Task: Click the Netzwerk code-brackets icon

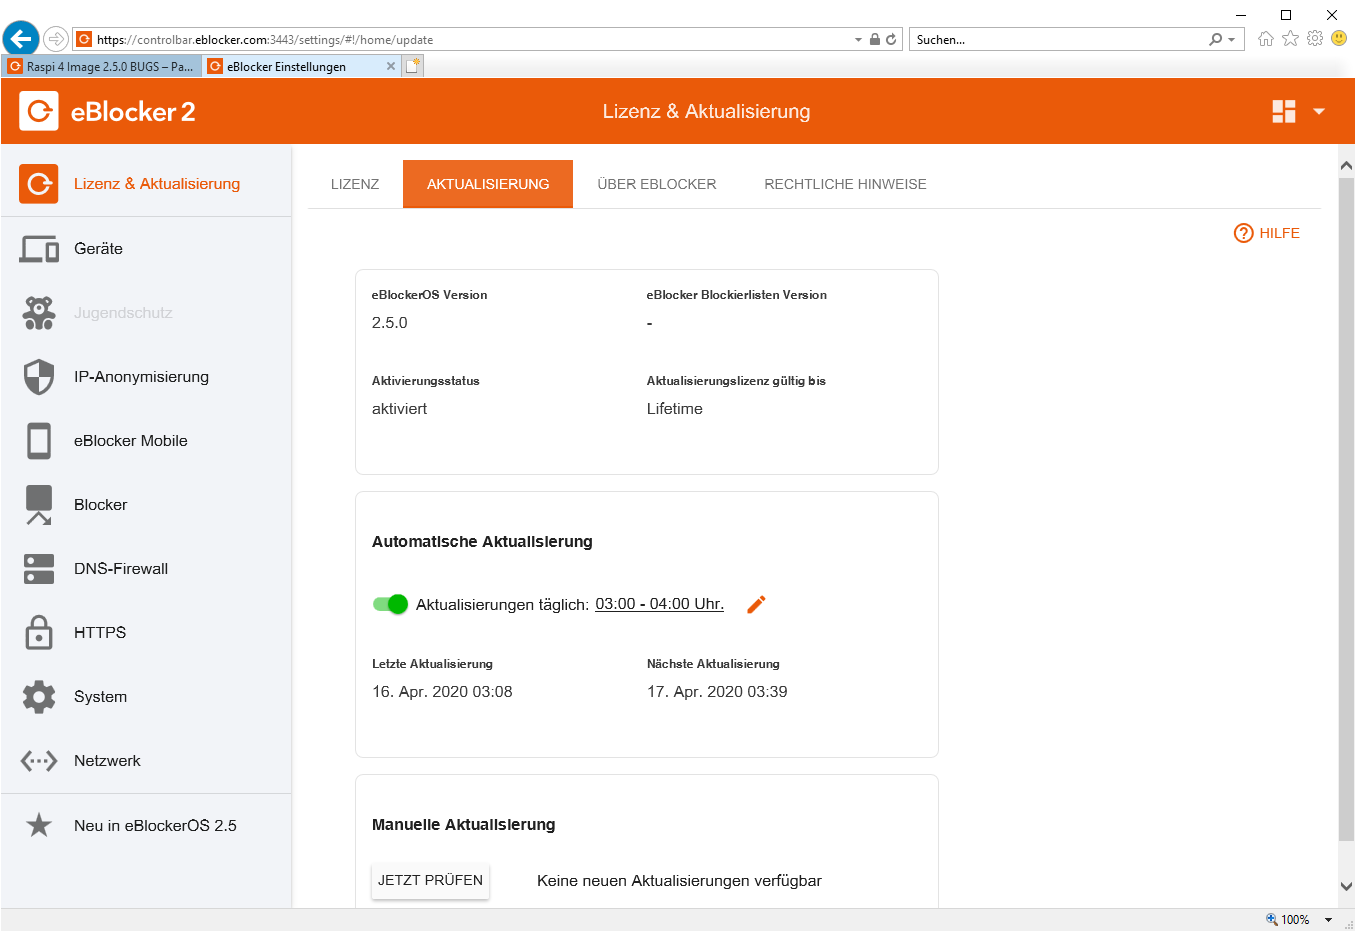Action: [39, 761]
